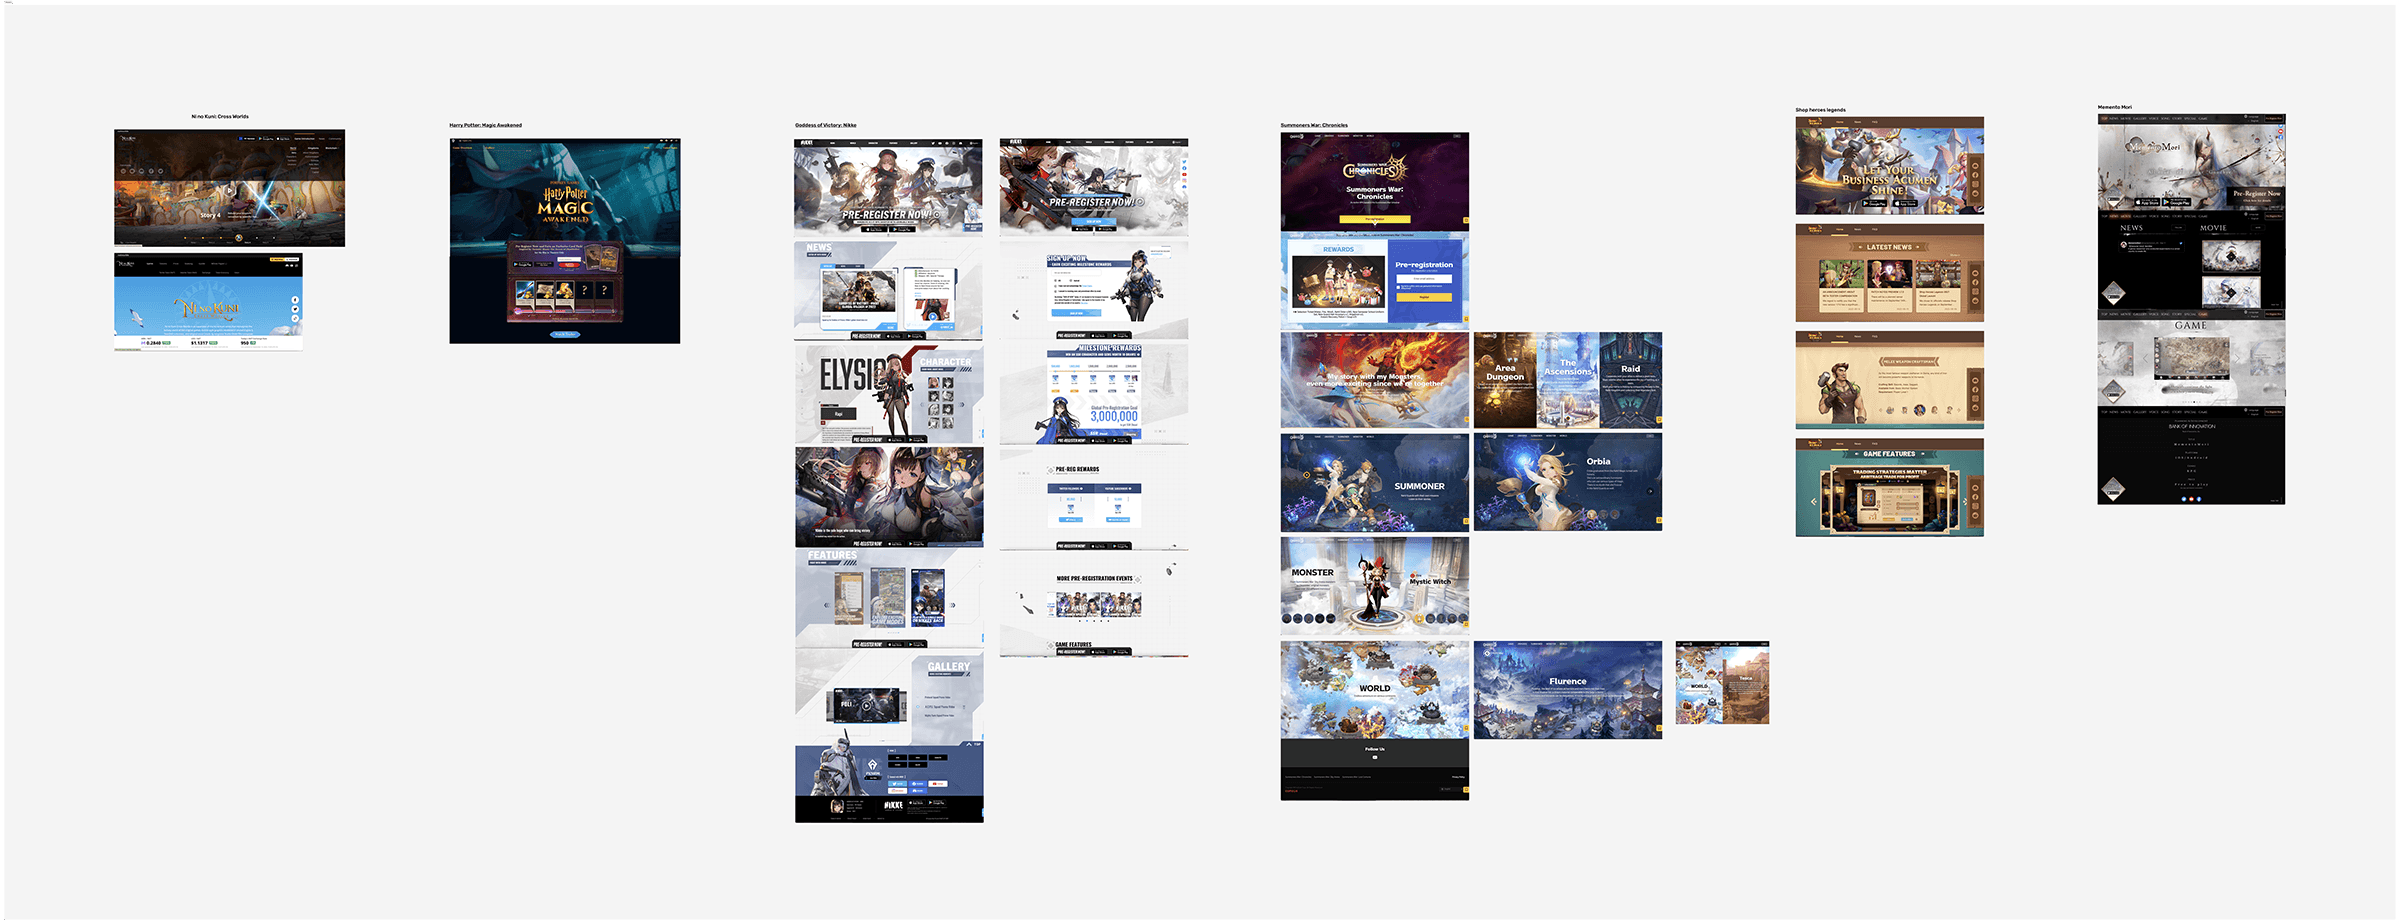2400x924 pixels.
Task: Select the Summoners War 'Flurence' screenshot
Action: pyautogui.click(x=1568, y=690)
